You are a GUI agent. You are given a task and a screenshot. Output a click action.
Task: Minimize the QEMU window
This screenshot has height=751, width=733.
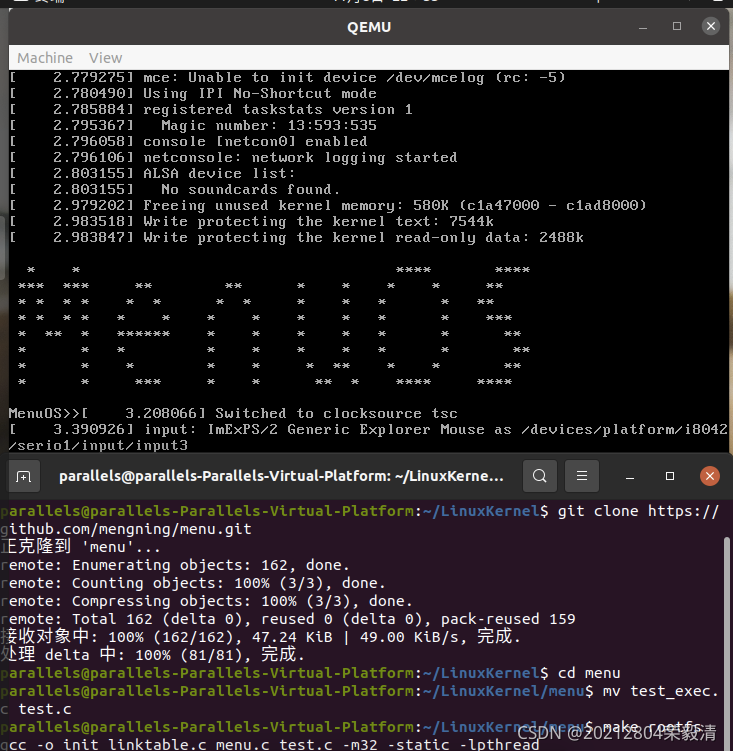[x=643, y=27]
